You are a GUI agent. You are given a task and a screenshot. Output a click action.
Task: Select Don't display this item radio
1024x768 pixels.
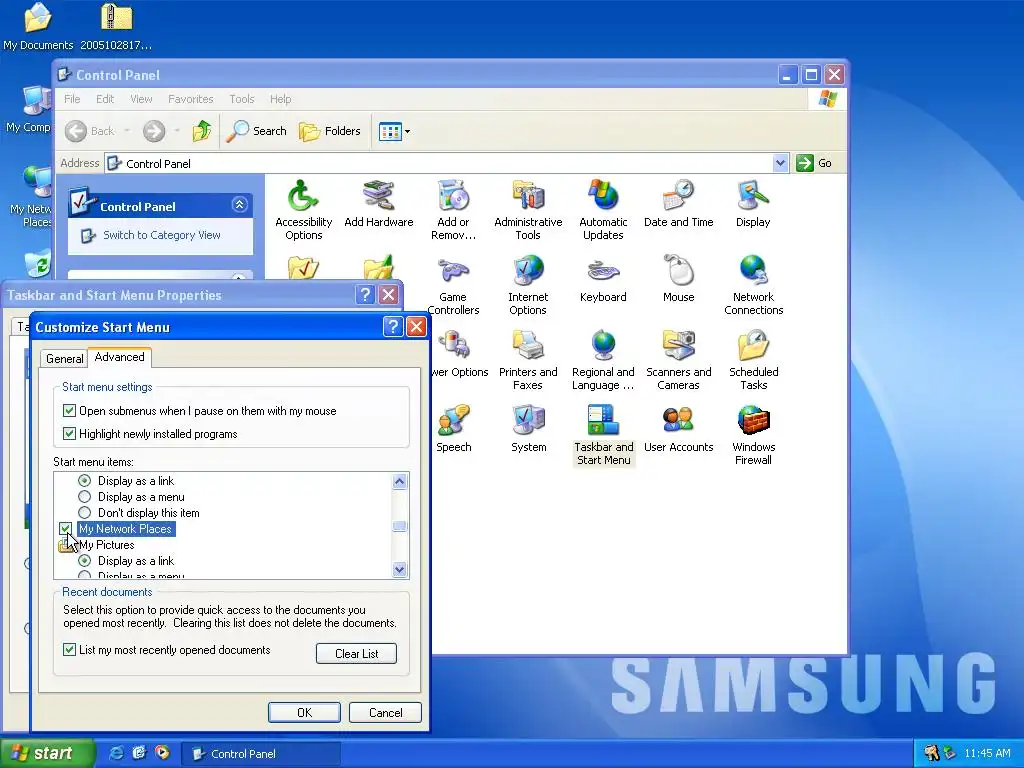84,513
